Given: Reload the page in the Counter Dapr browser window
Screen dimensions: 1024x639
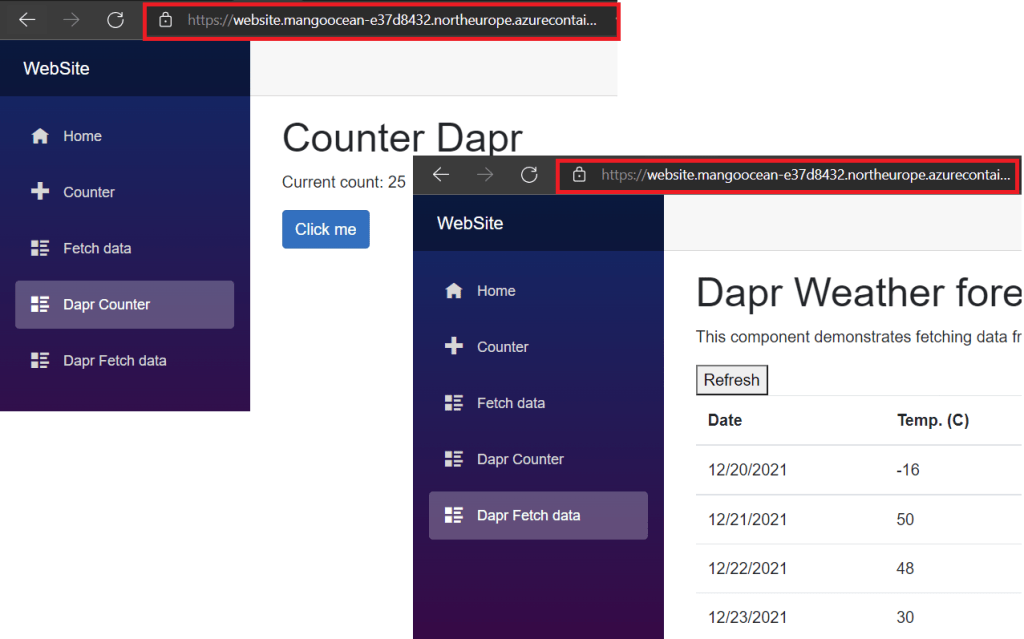Looking at the screenshot, I should pyautogui.click(x=115, y=20).
